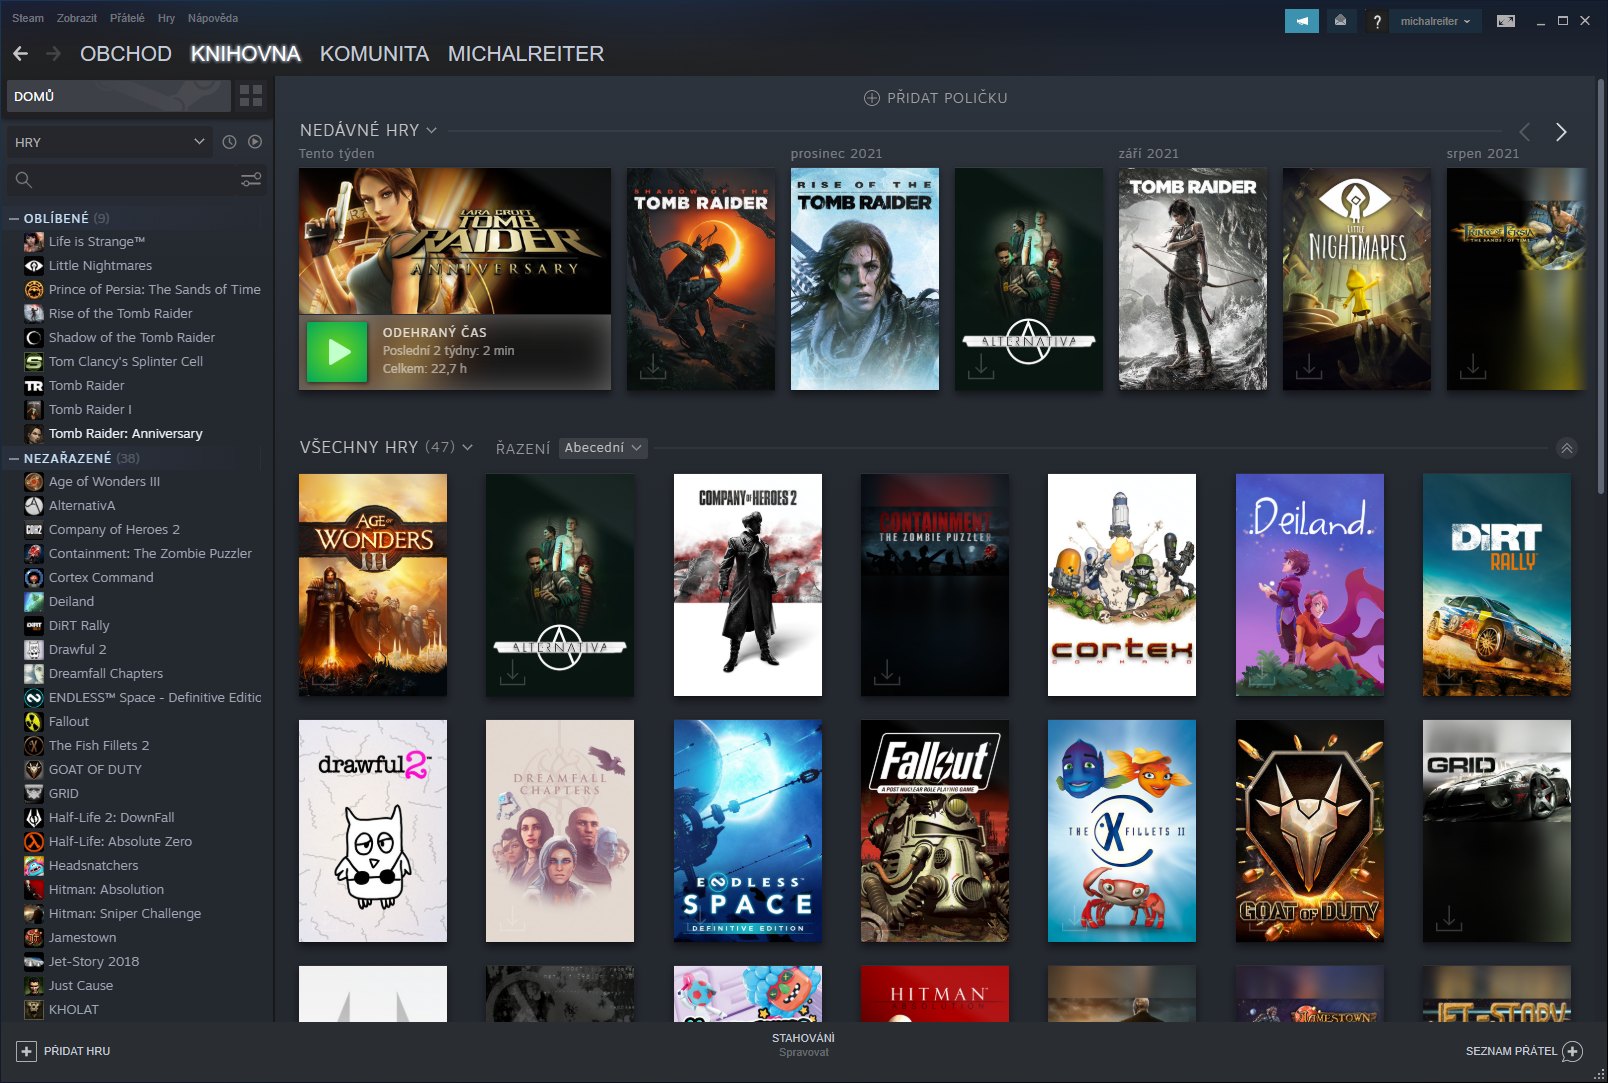Click the plus icon next to Přidat hru
The image size is (1608, 1083).
pos(27,1051)
